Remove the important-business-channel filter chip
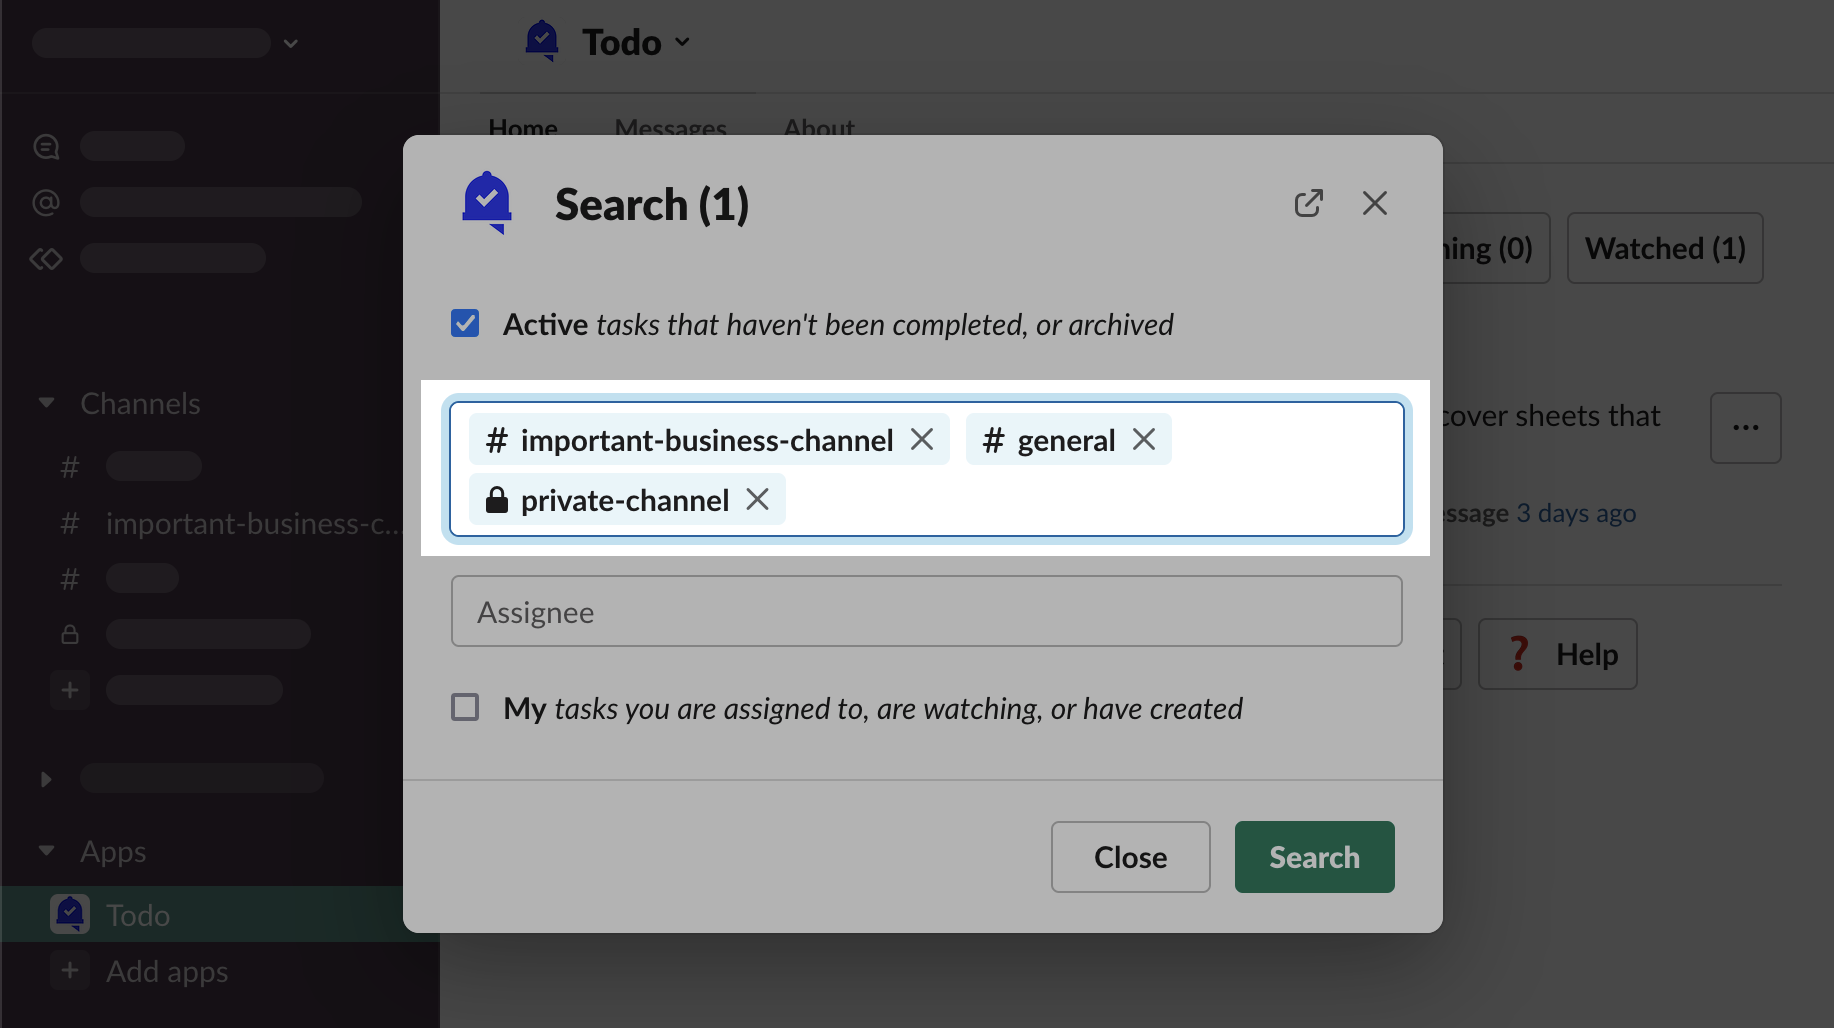Screen dimensions: 1834x1028 [922, 439]
